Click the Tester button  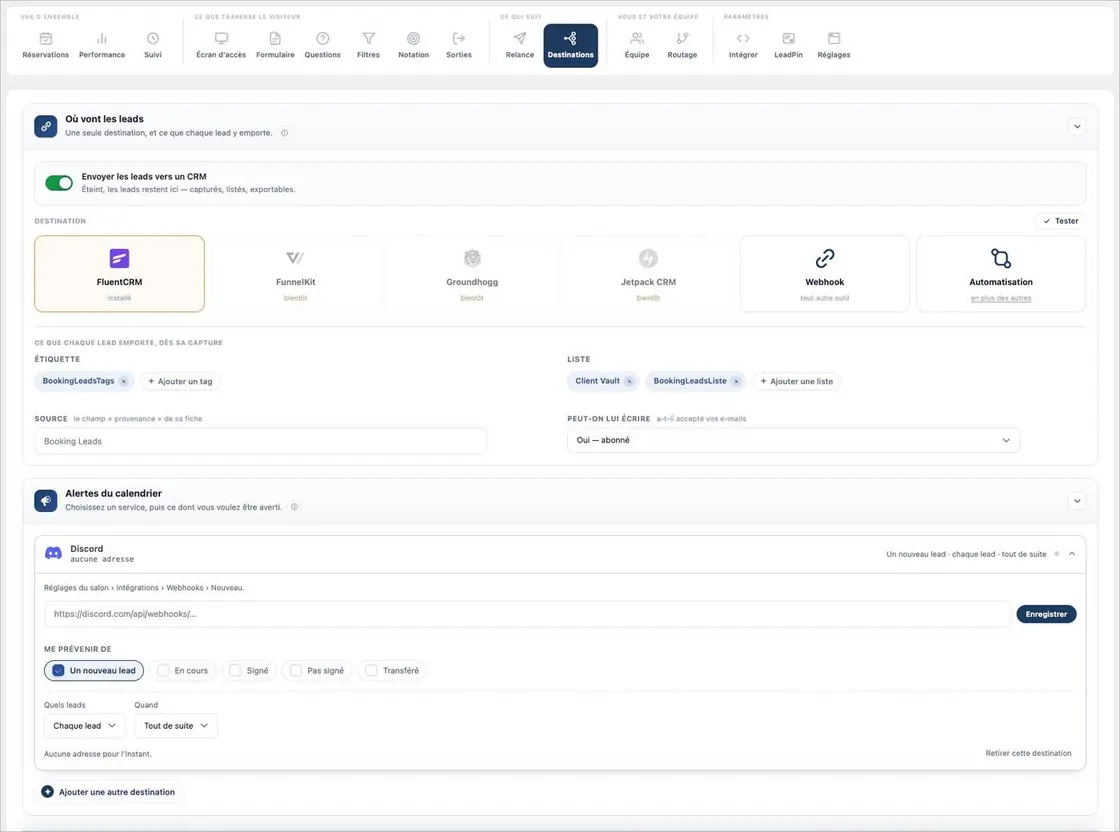(1061, 221)
